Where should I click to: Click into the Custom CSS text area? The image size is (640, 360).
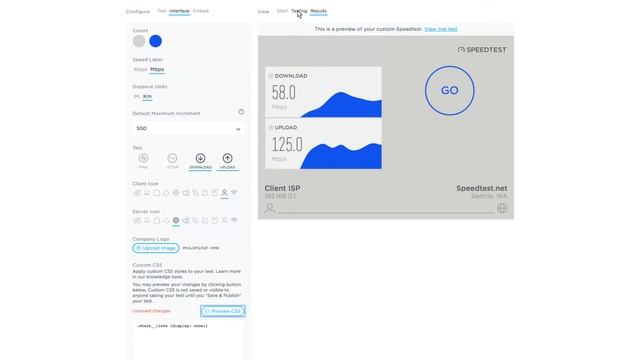(188, 340)
